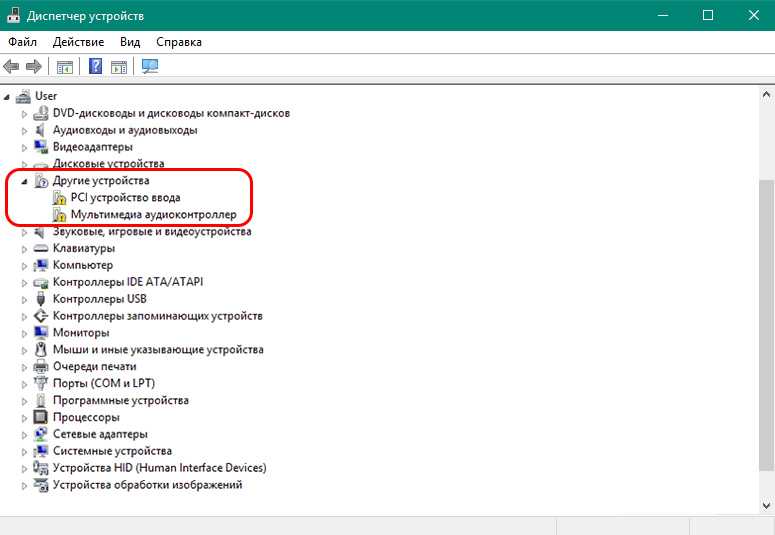This screenshot has height=535, width=775.
Task: Select the Компьютер category icon
Action: point(41,265)
